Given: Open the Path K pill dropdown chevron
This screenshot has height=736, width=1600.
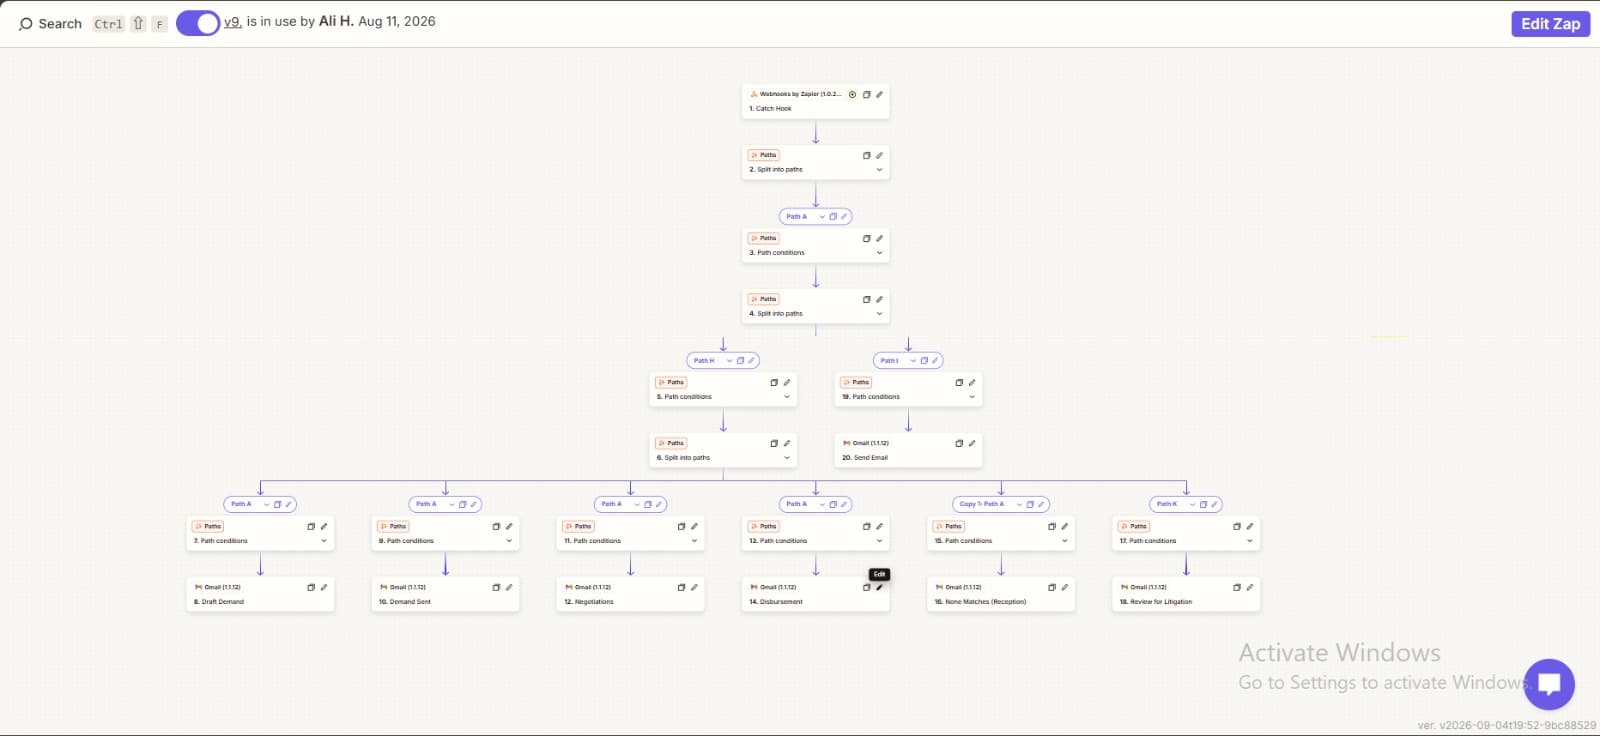Looking at the screenshot, I should click(1192, 505).
